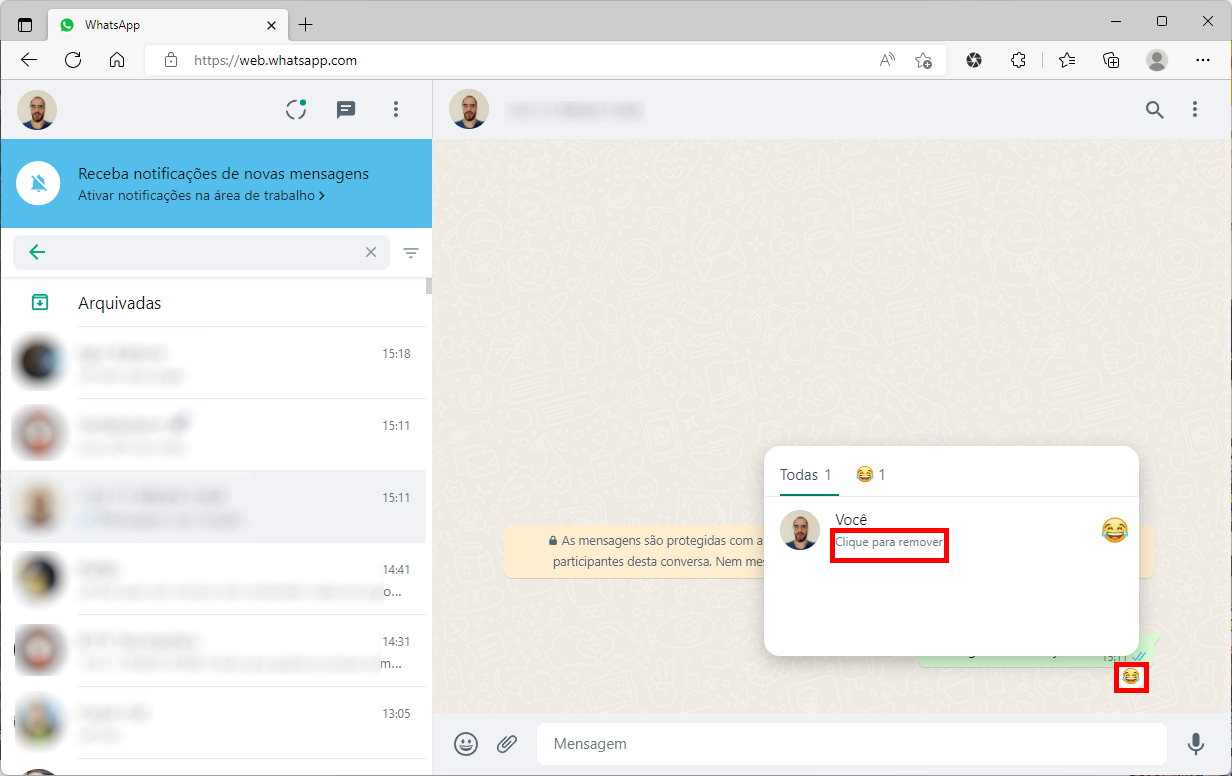Start a new chat via message icon
Viewport: 1232px width, 776px height.
tap(346, 110)
